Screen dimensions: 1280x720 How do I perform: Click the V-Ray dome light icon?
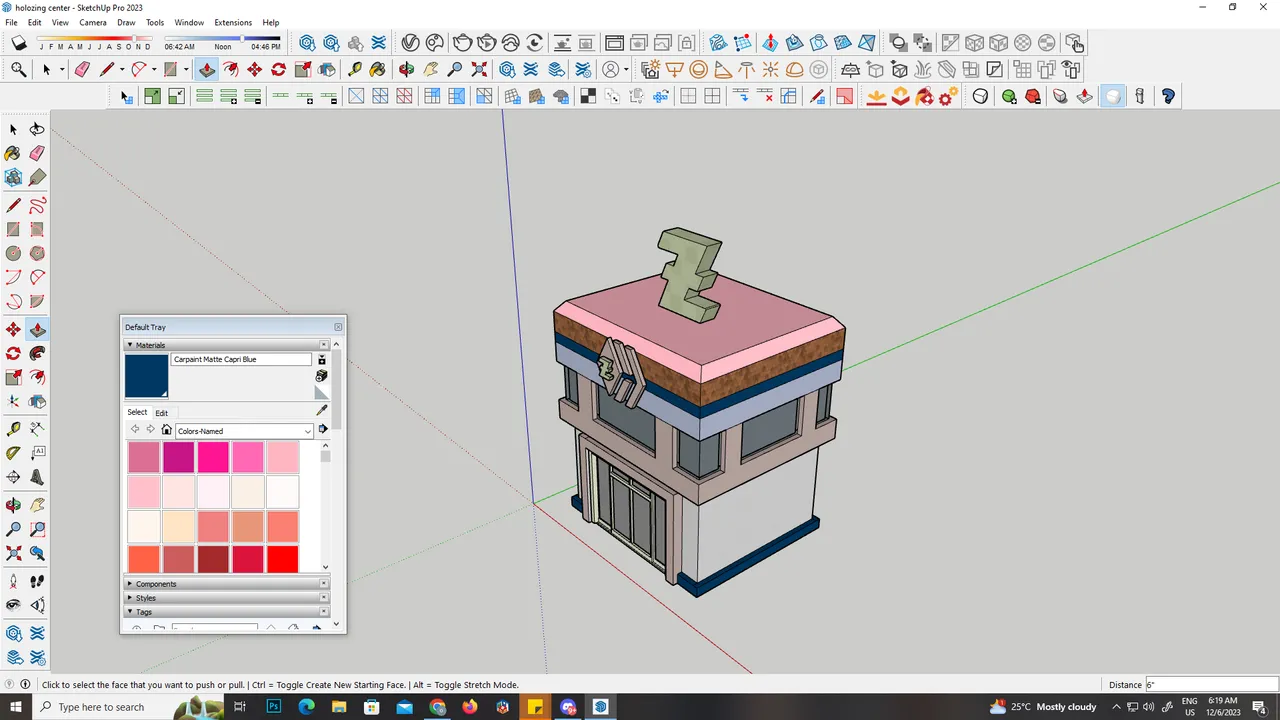[795, 69]
